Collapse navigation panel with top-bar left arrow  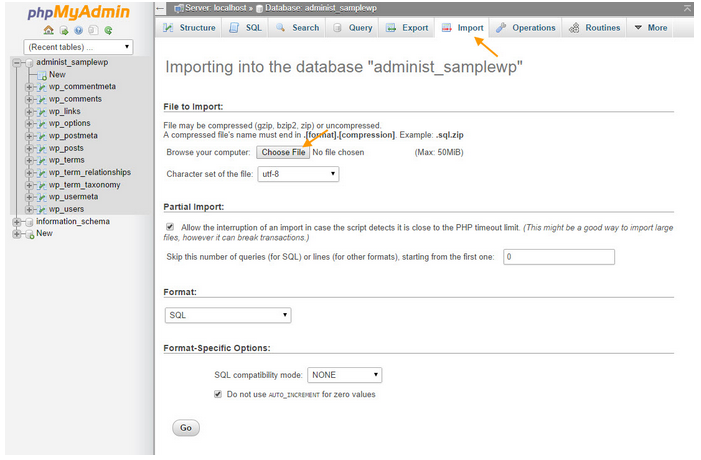click(160, 8)
